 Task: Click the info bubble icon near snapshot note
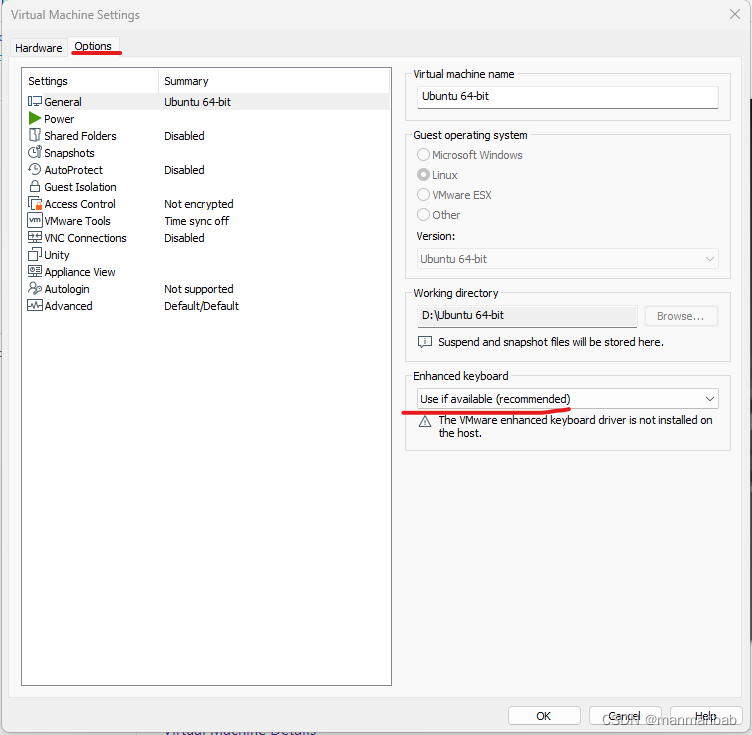[x=424, y=342]
